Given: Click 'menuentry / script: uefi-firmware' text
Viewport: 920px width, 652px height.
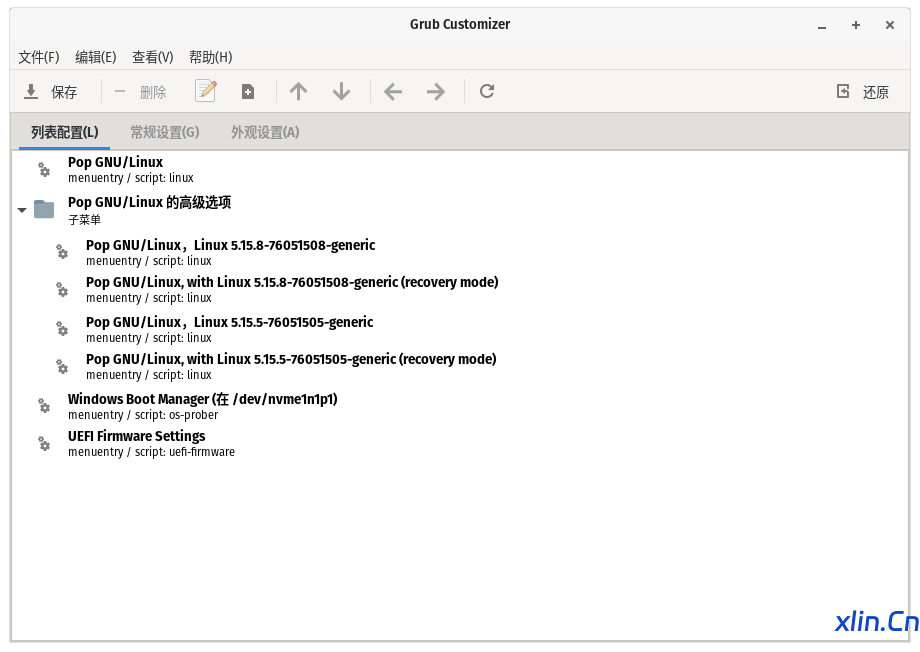Looking at the screenshot, I should click(x=151, y=452).
